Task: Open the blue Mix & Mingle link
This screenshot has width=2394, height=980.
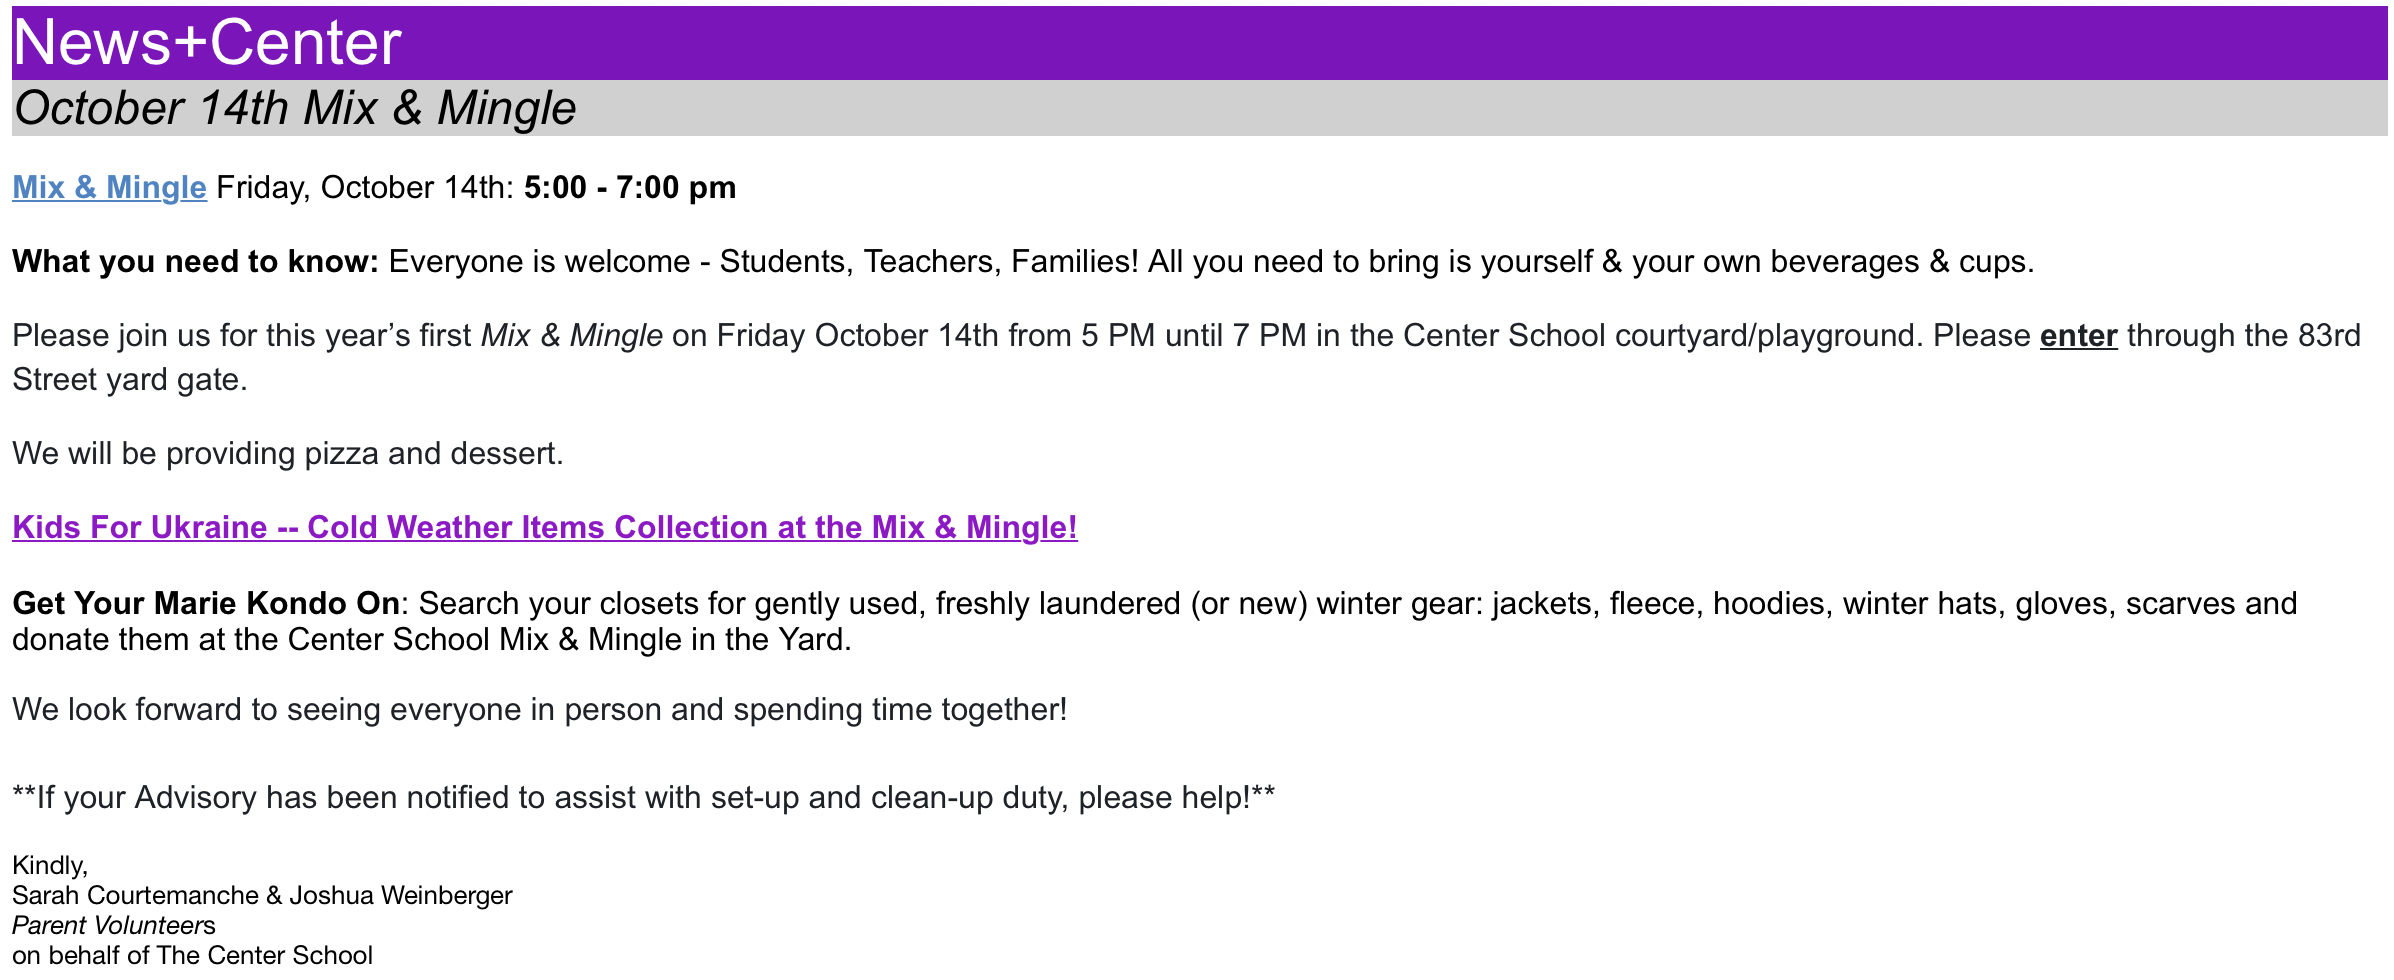Action: 109,188
